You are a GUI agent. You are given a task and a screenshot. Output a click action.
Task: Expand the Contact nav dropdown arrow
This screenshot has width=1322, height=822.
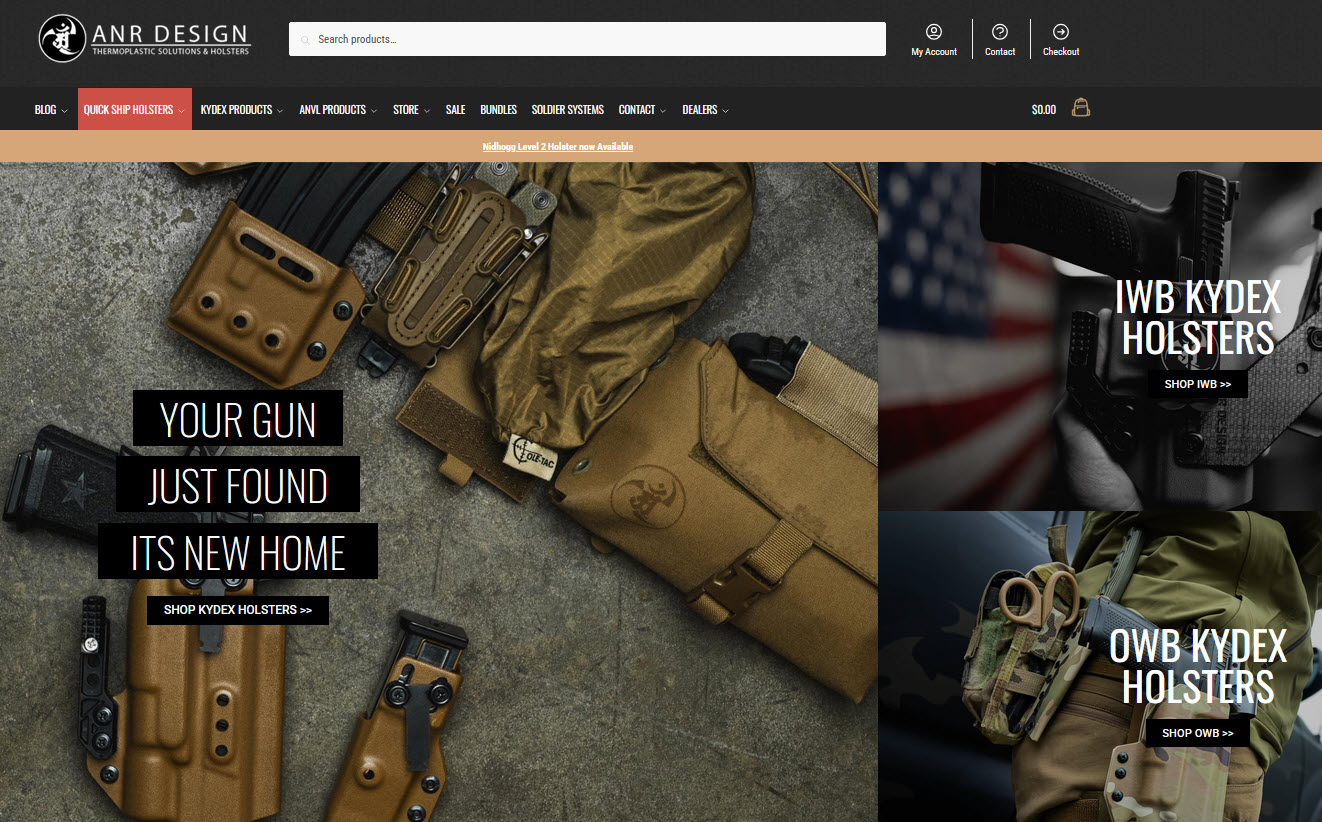[664, 111]
